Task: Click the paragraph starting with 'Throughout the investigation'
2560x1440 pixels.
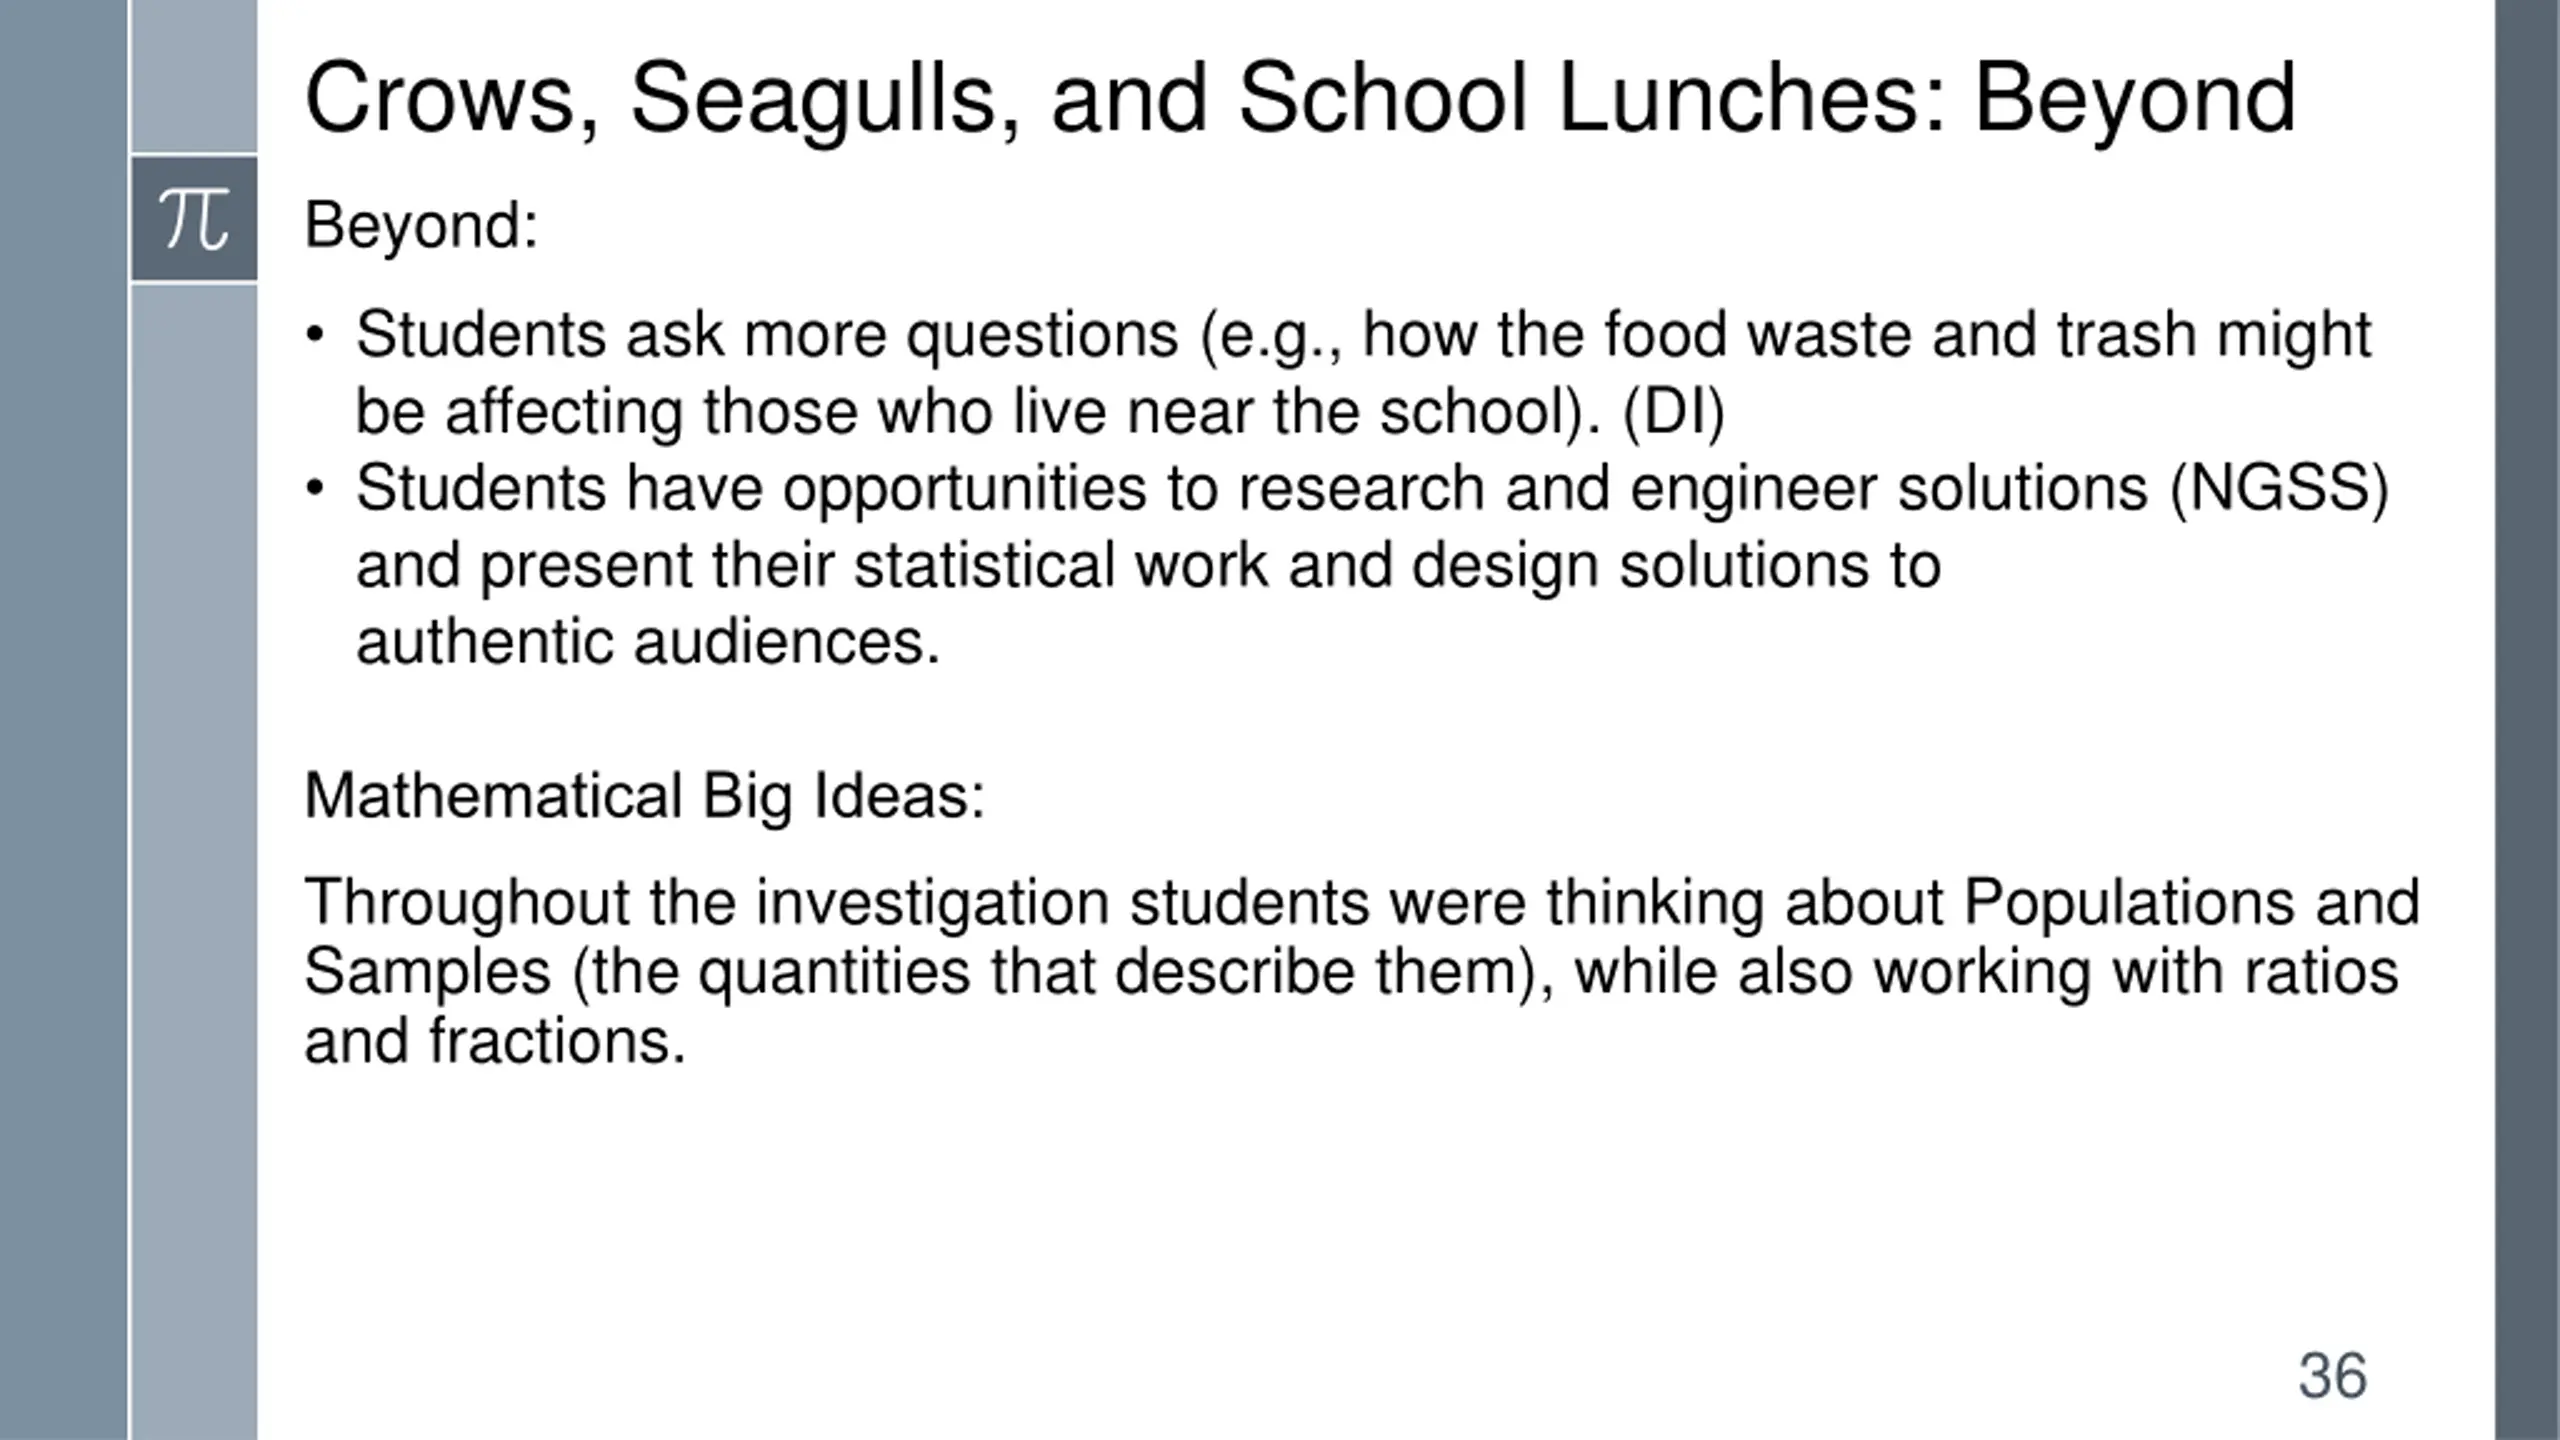Action: [1360, 970]
